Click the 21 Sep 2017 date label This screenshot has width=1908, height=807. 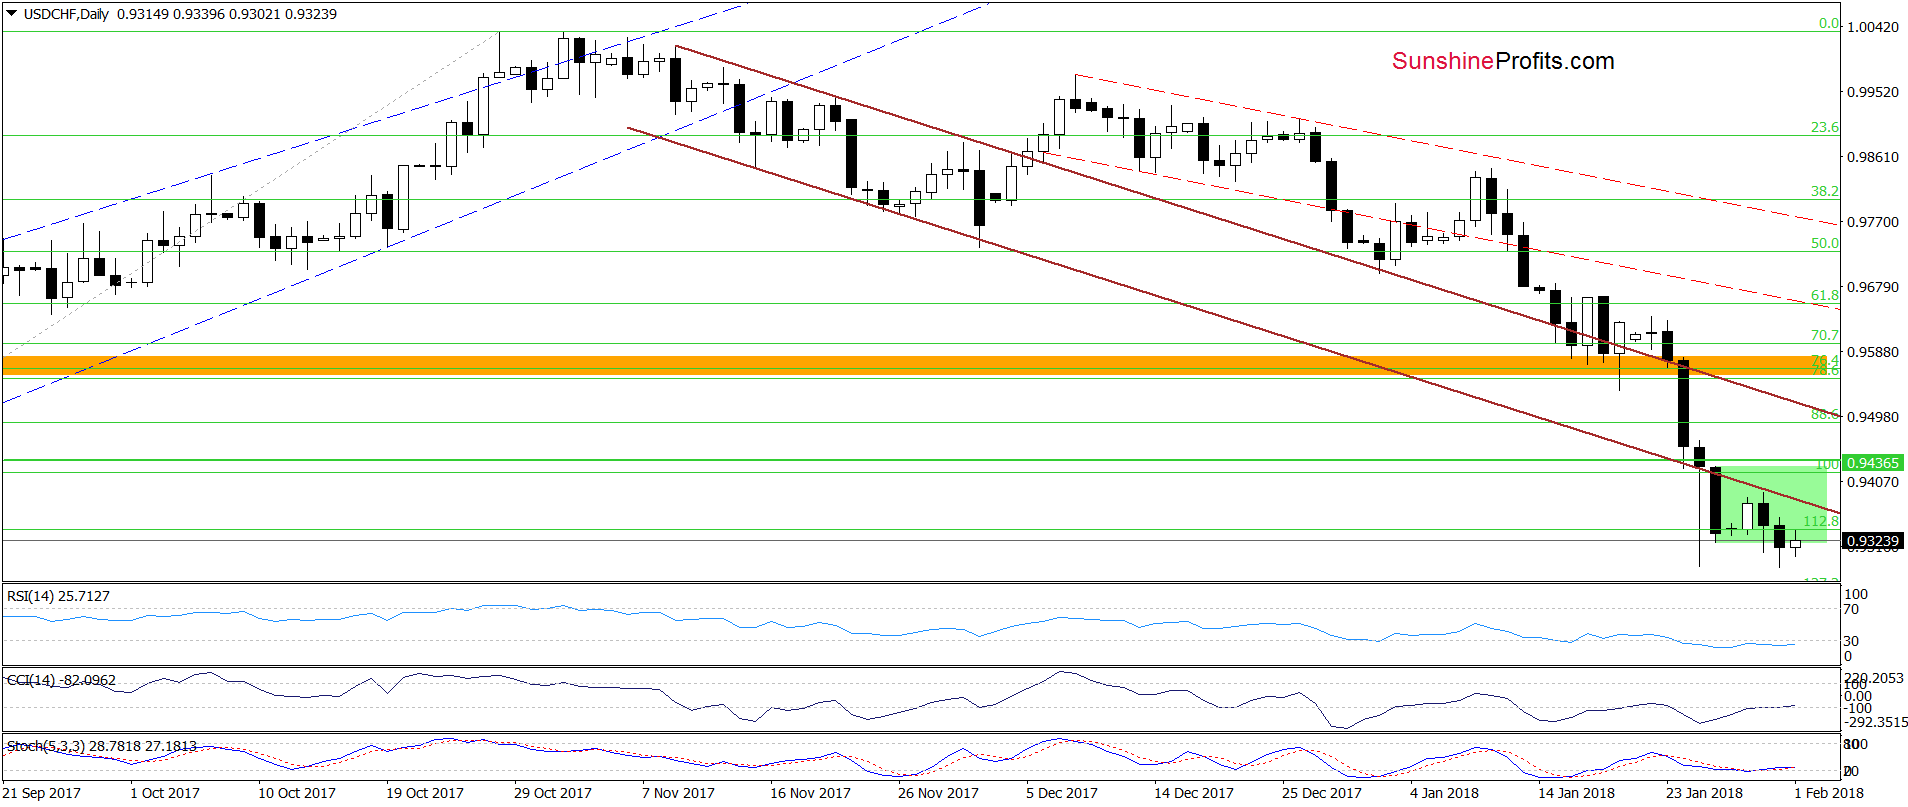click(42, 793)
